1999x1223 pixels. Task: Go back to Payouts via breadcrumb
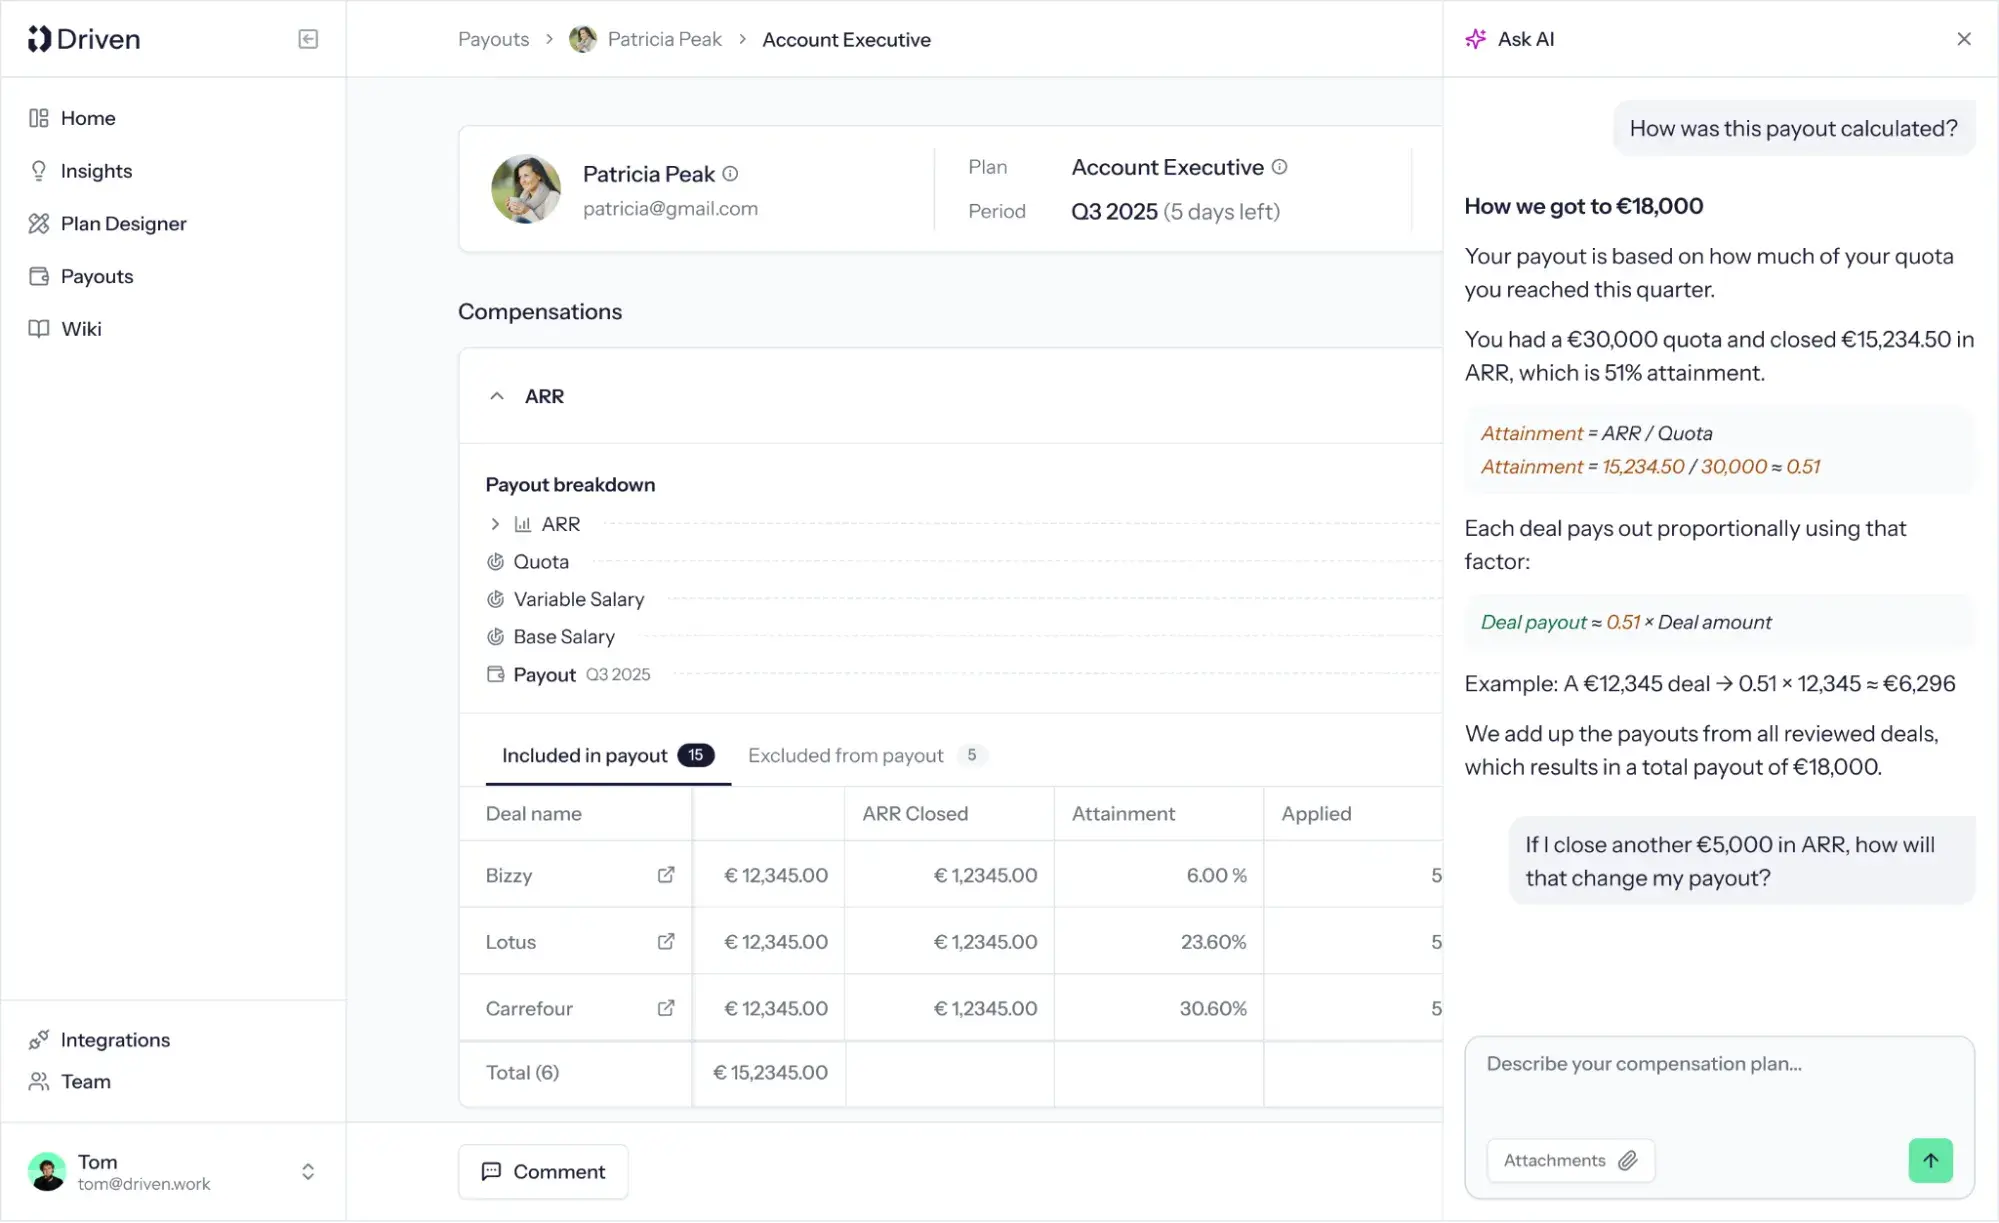click(x=493, y=39)
